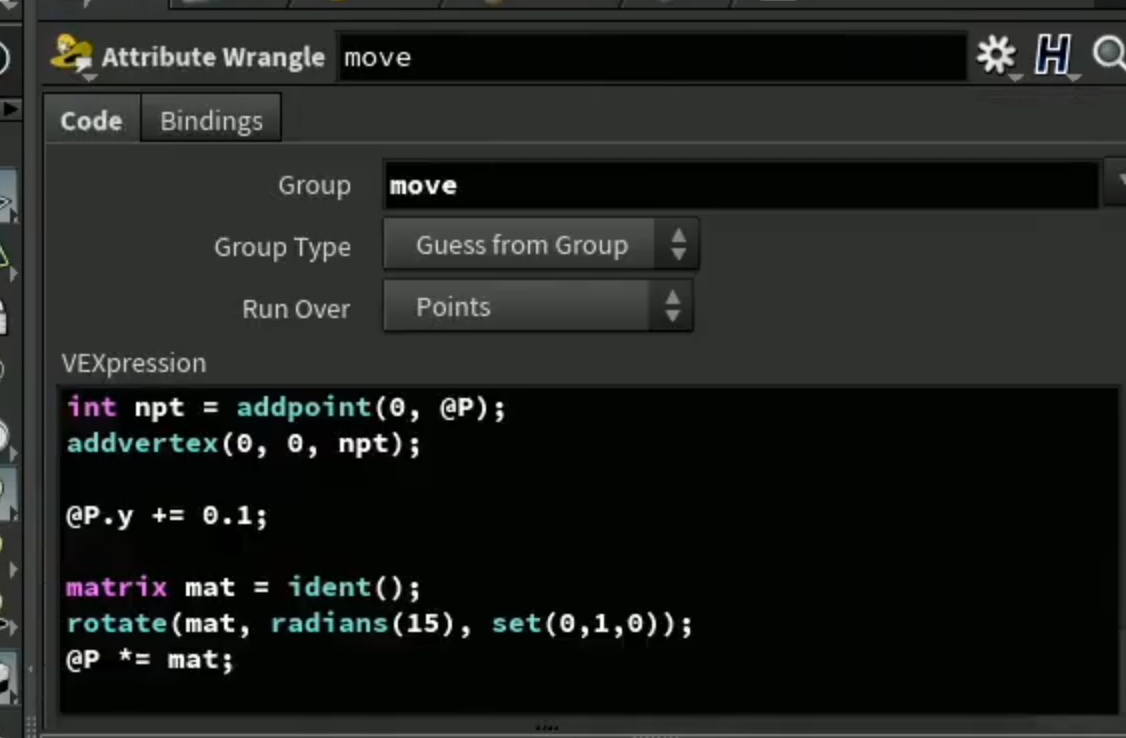Switch to the Code tab
1126x738 pixels.
pos(91,119)
